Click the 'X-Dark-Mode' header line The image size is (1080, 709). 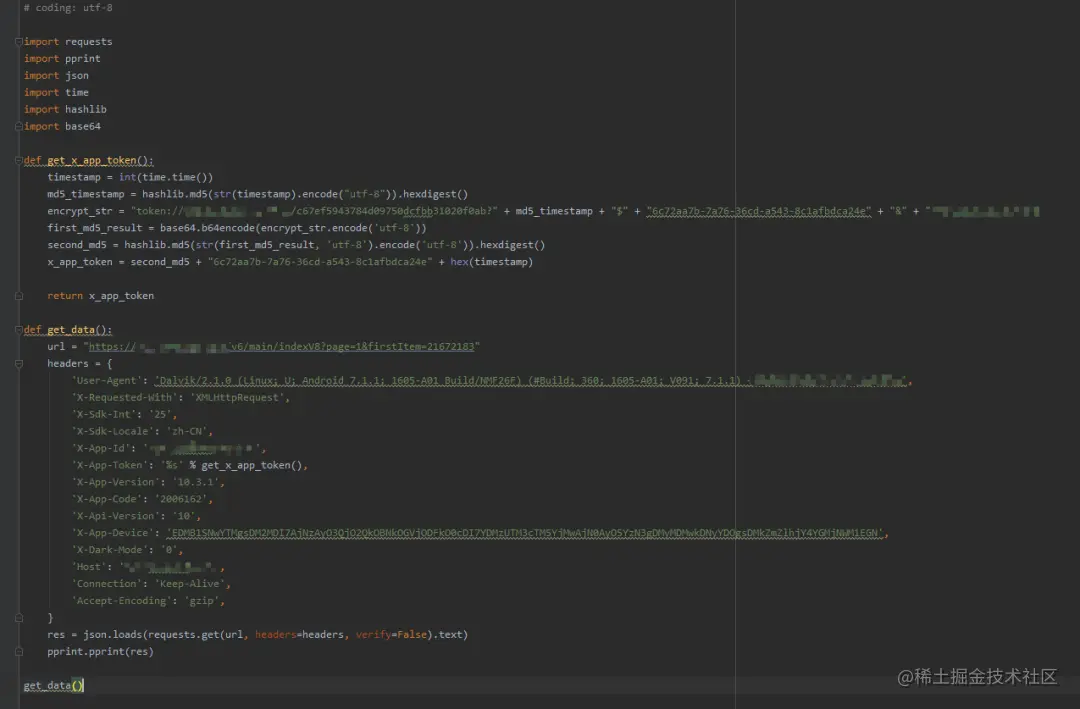tap(127, 550)
